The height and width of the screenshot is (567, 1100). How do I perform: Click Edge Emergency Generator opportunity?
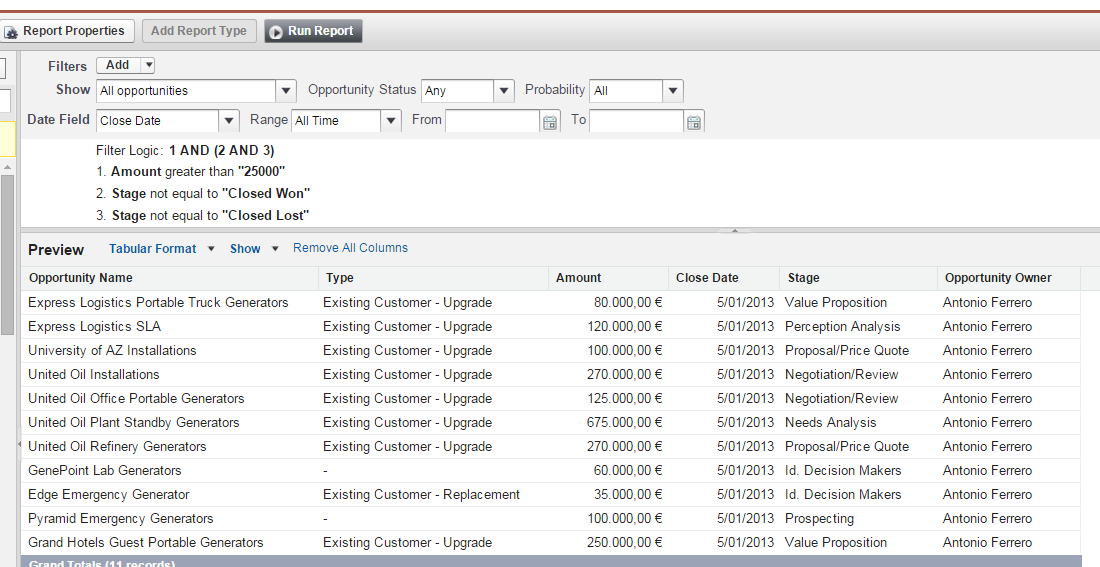109,494
